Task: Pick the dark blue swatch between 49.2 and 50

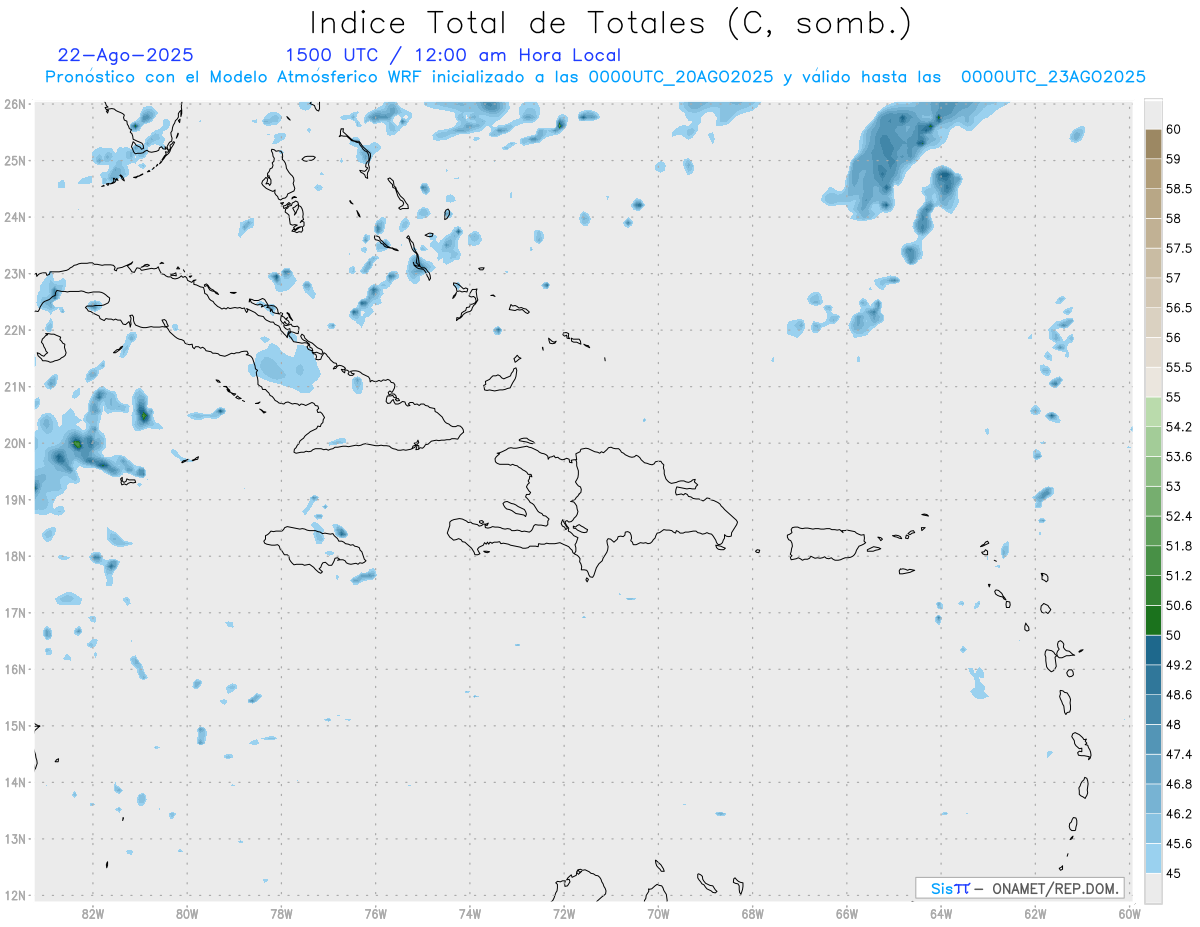Action: pyautogui.click(x=1153, y=650)
